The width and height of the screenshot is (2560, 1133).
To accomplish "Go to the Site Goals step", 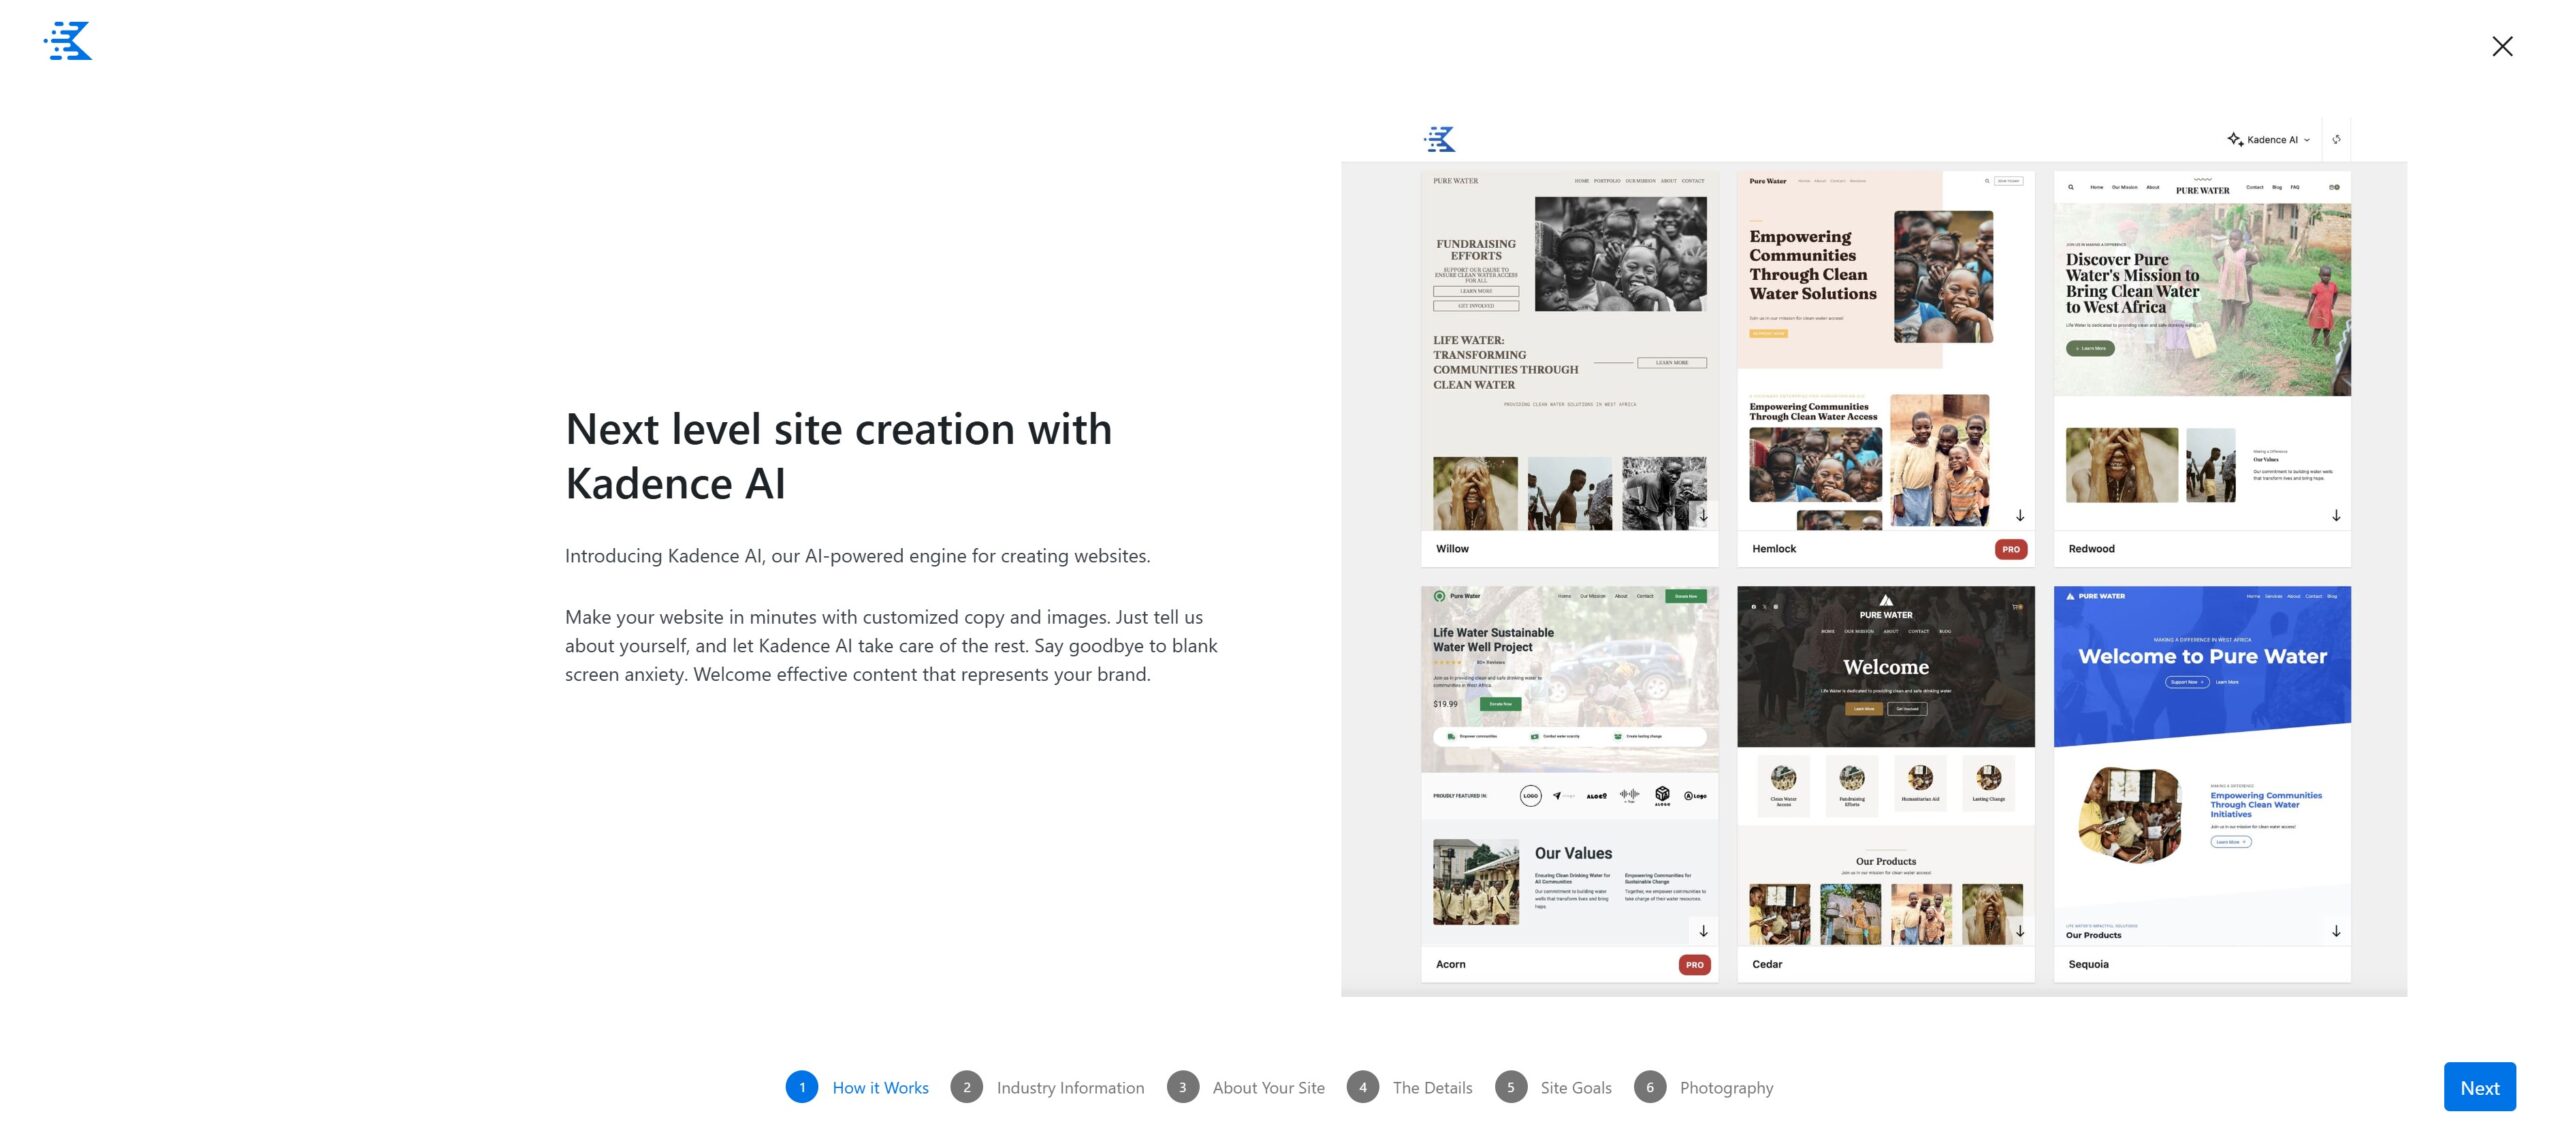I will tap(1576, 1087).
